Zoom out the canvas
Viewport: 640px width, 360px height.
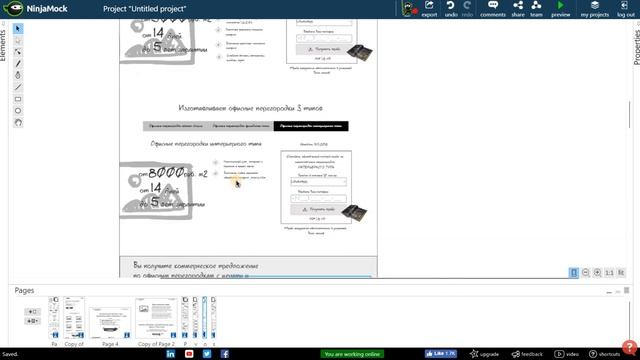tap(586, 273)
